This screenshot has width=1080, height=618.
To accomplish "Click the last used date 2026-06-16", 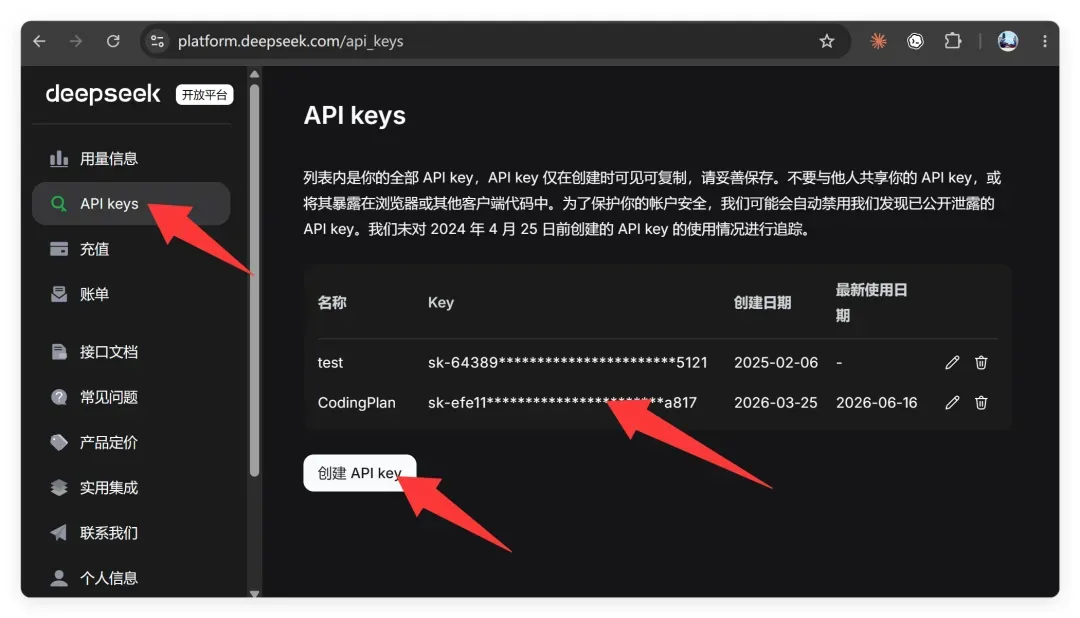I will pyautogui.click(x=876, y=402).
